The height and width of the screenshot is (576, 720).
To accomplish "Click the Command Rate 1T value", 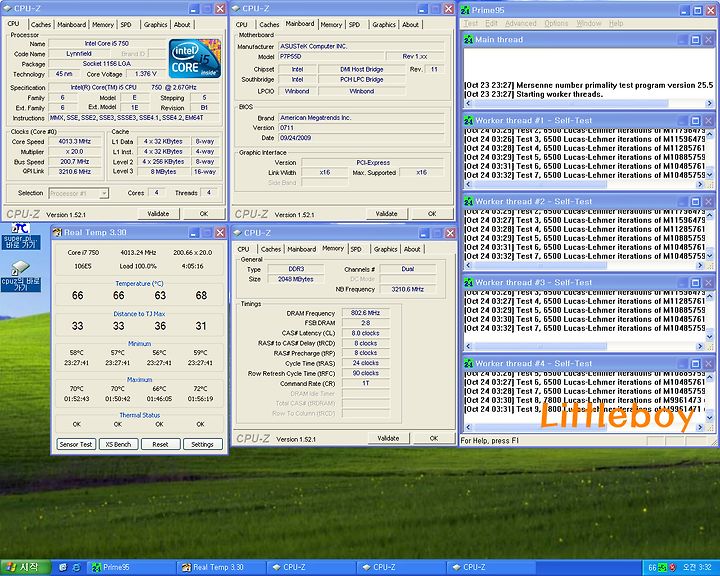I will pyautogui.click(x=366, y=383).
